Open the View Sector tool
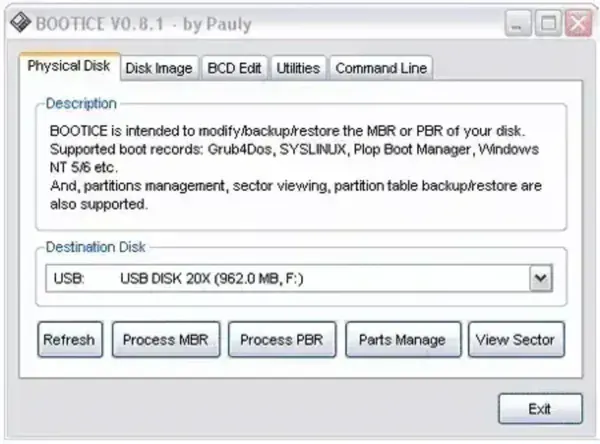 pyautogui.click(x=515, y=340)
